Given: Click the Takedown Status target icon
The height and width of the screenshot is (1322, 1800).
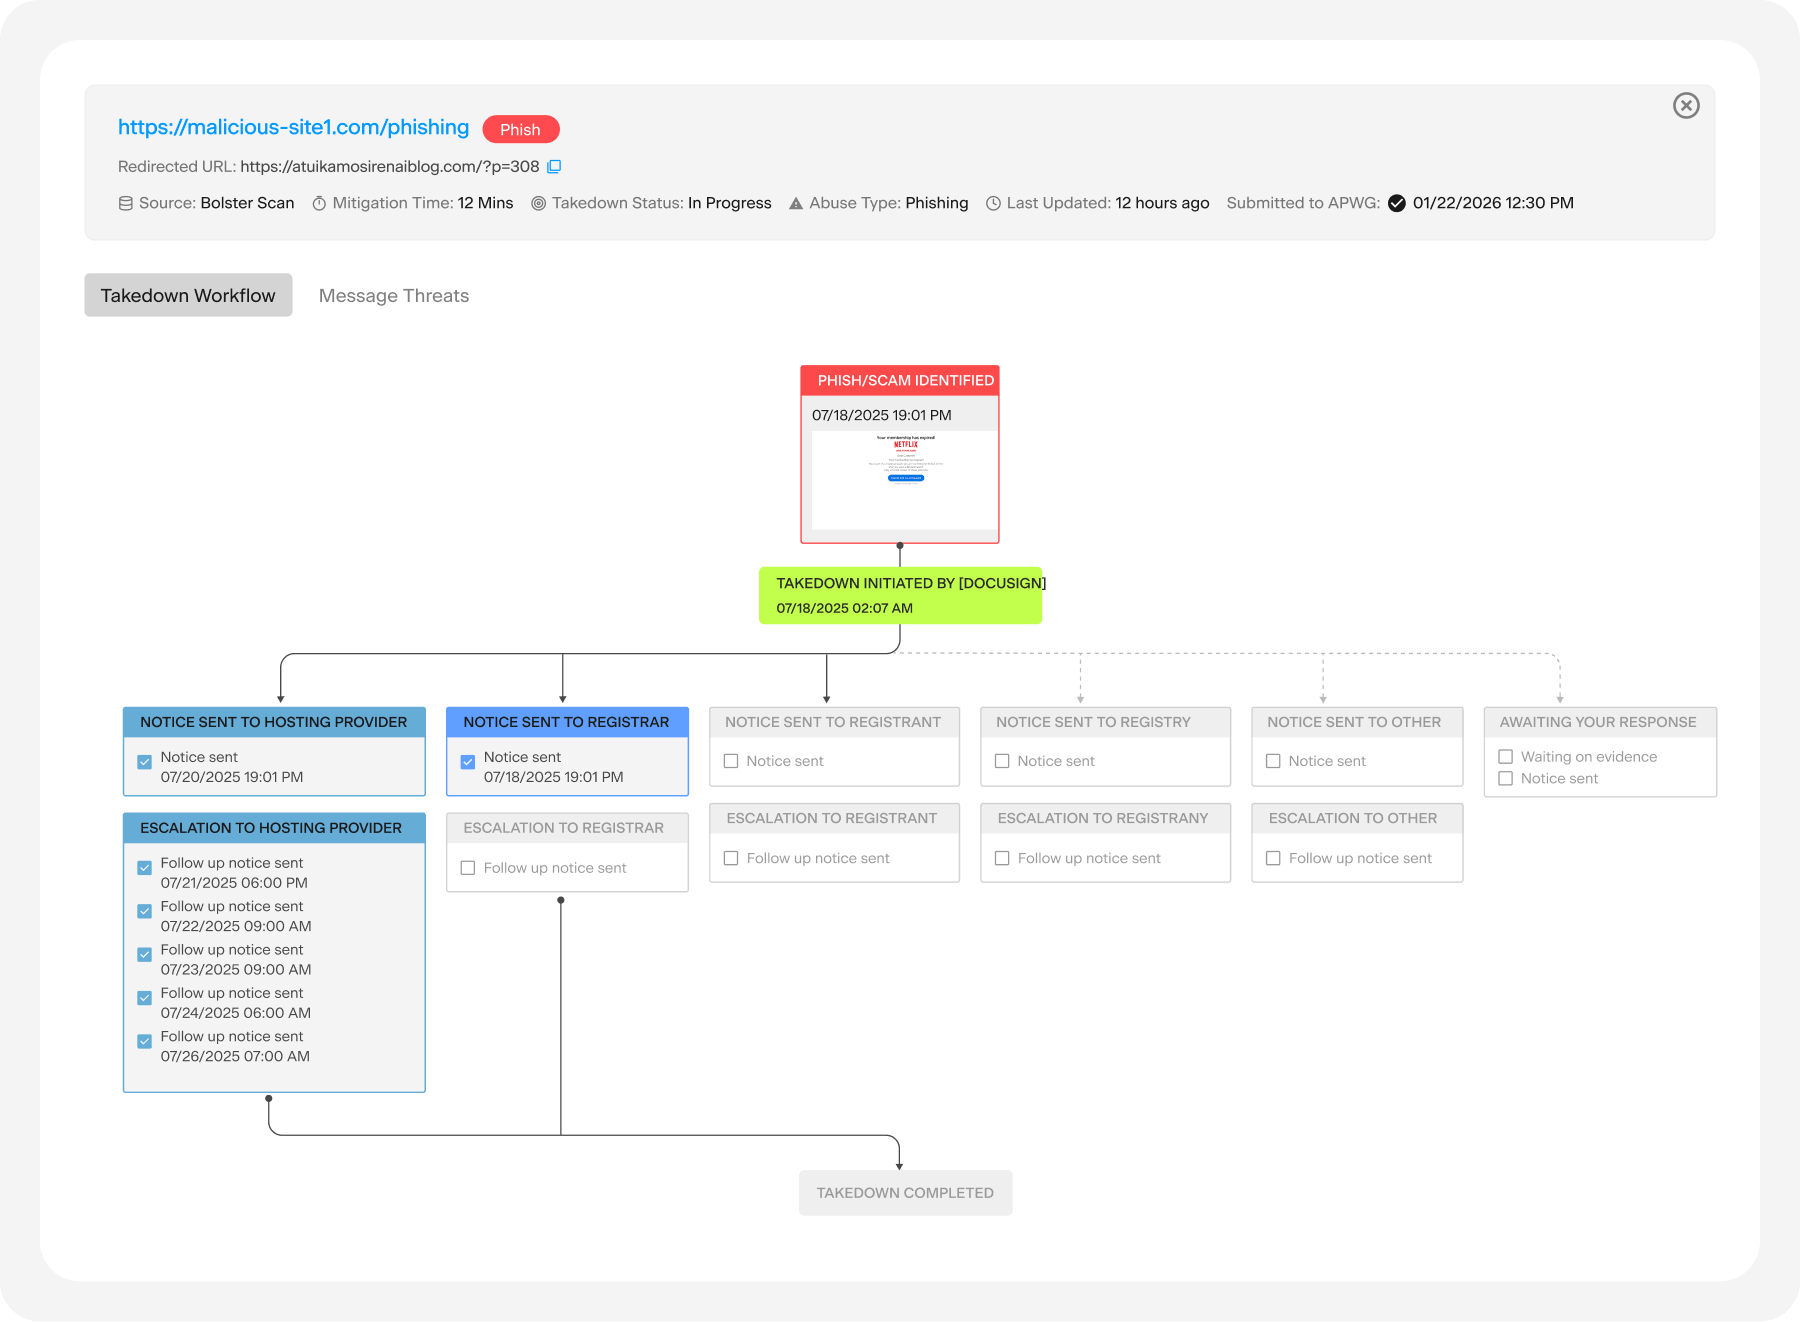Looking at the screenshot, I should (x=538, y=204).
